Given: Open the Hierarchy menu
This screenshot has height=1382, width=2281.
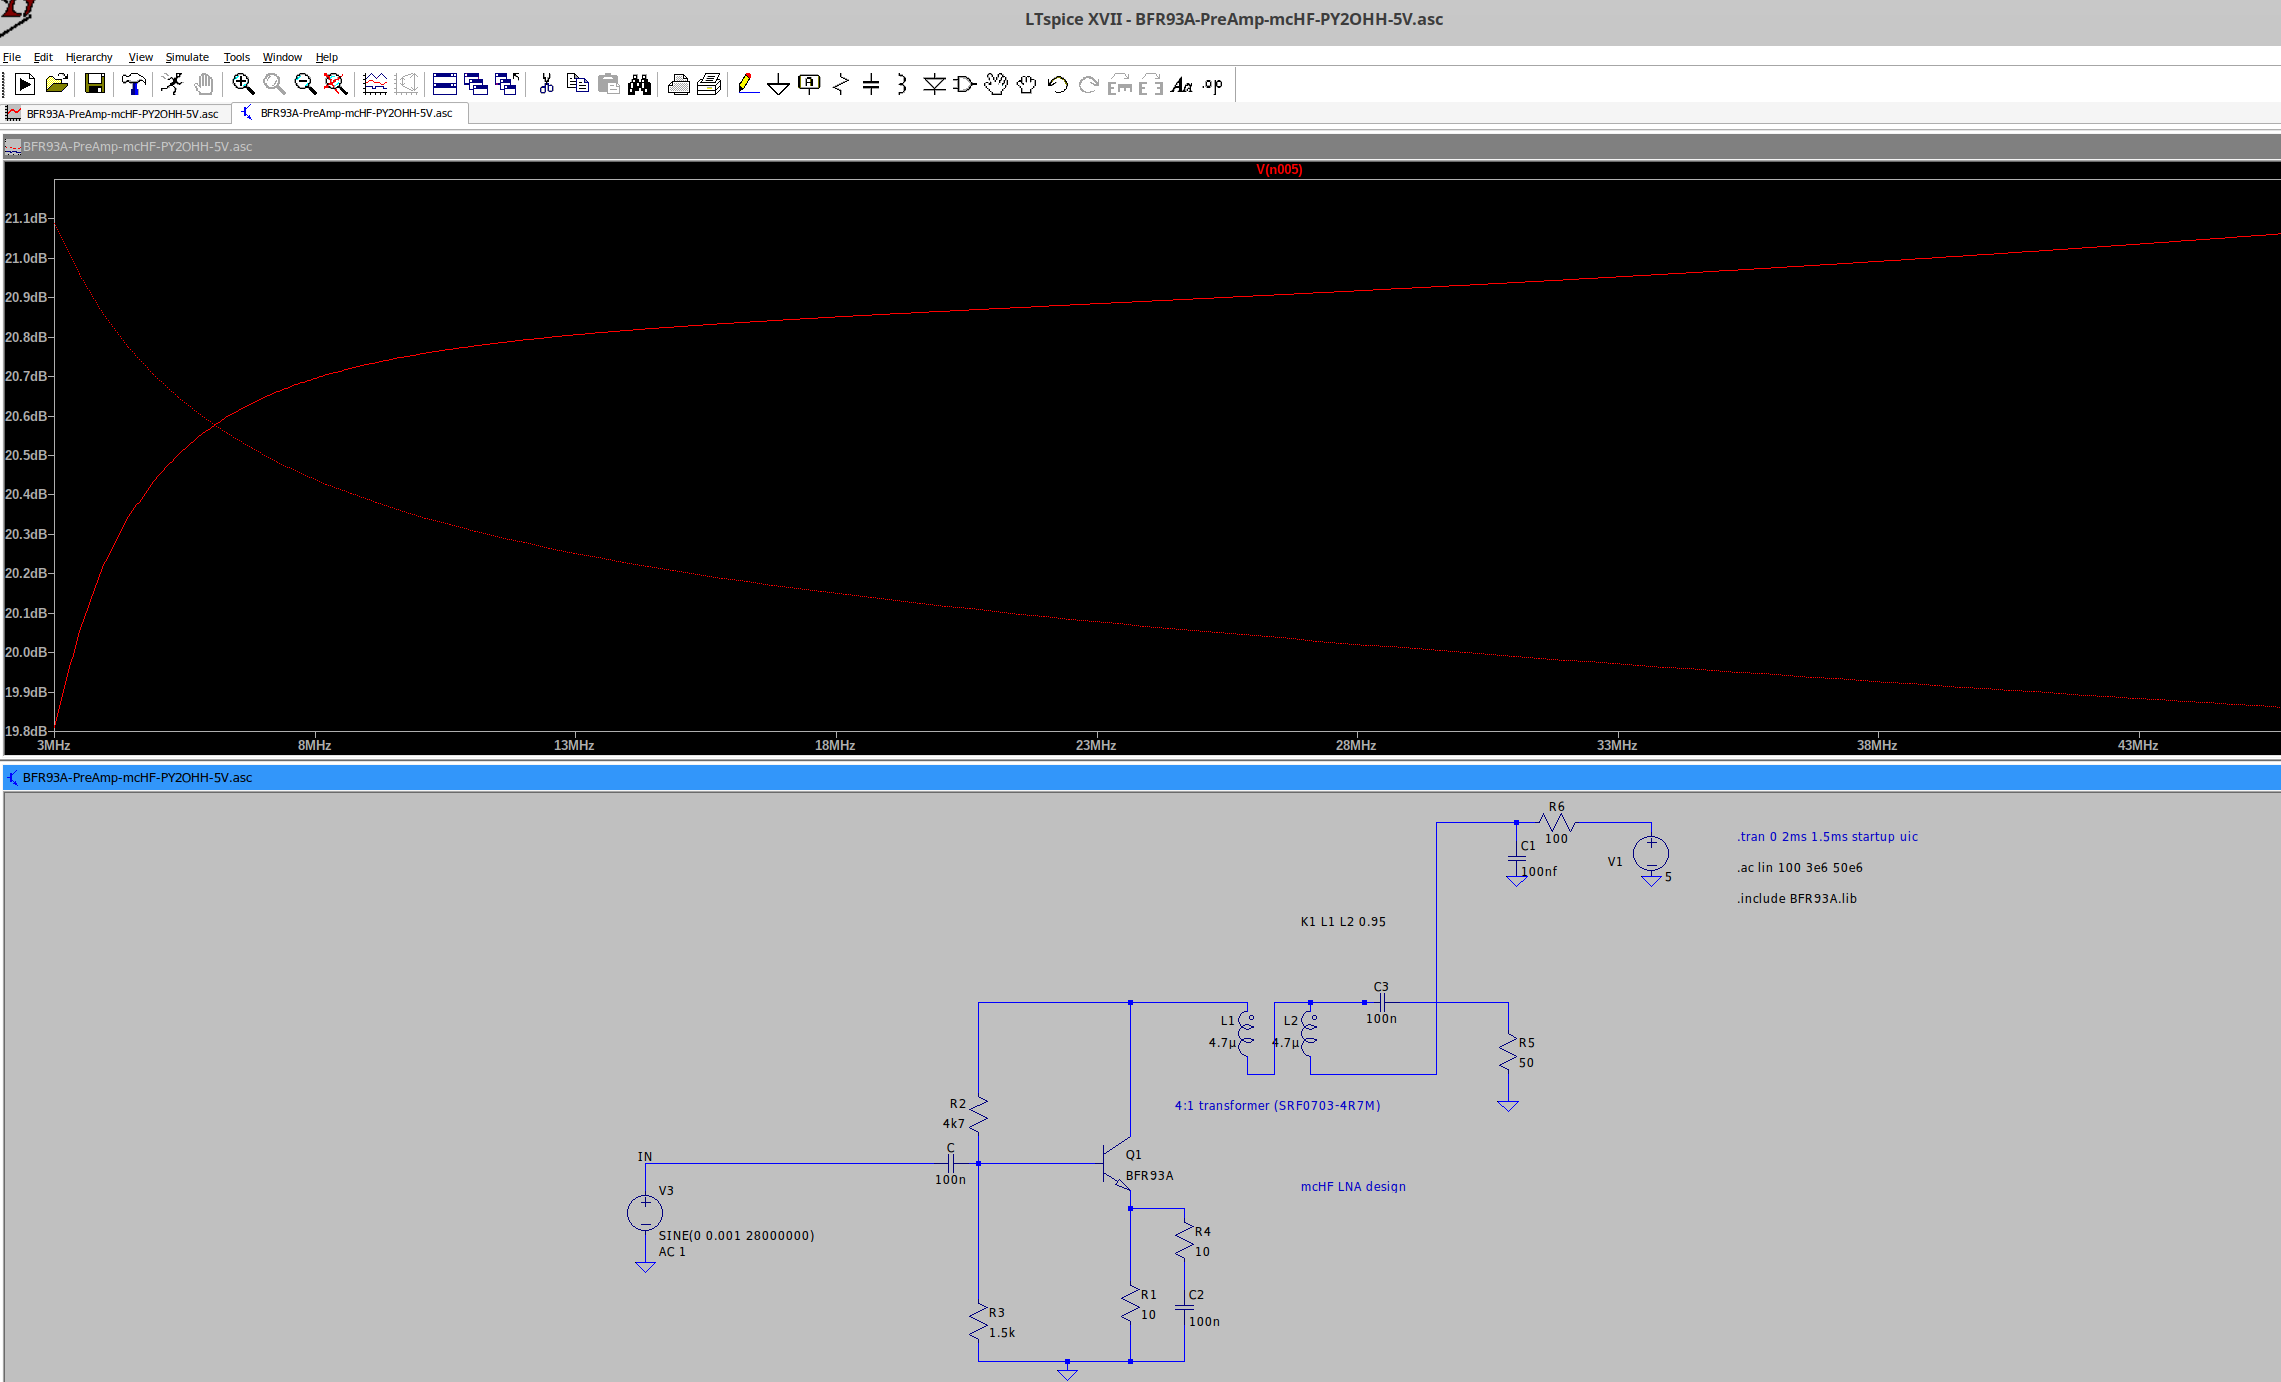Looking at the screenshot, I should [89, 57].
